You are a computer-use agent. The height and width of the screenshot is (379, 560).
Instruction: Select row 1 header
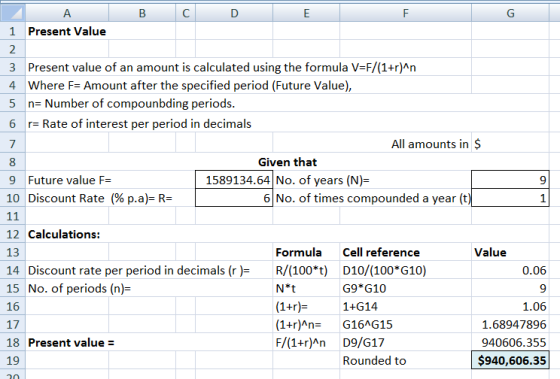click(x=13, y=31)
